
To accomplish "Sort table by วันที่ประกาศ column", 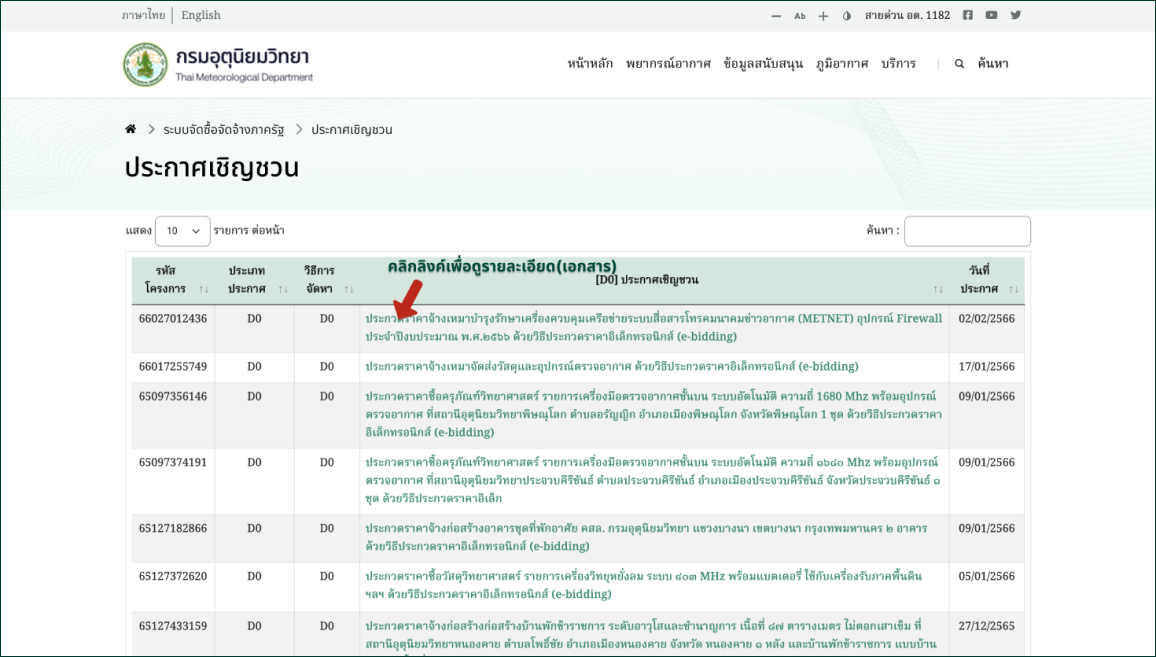I will (x=978, y=280).
